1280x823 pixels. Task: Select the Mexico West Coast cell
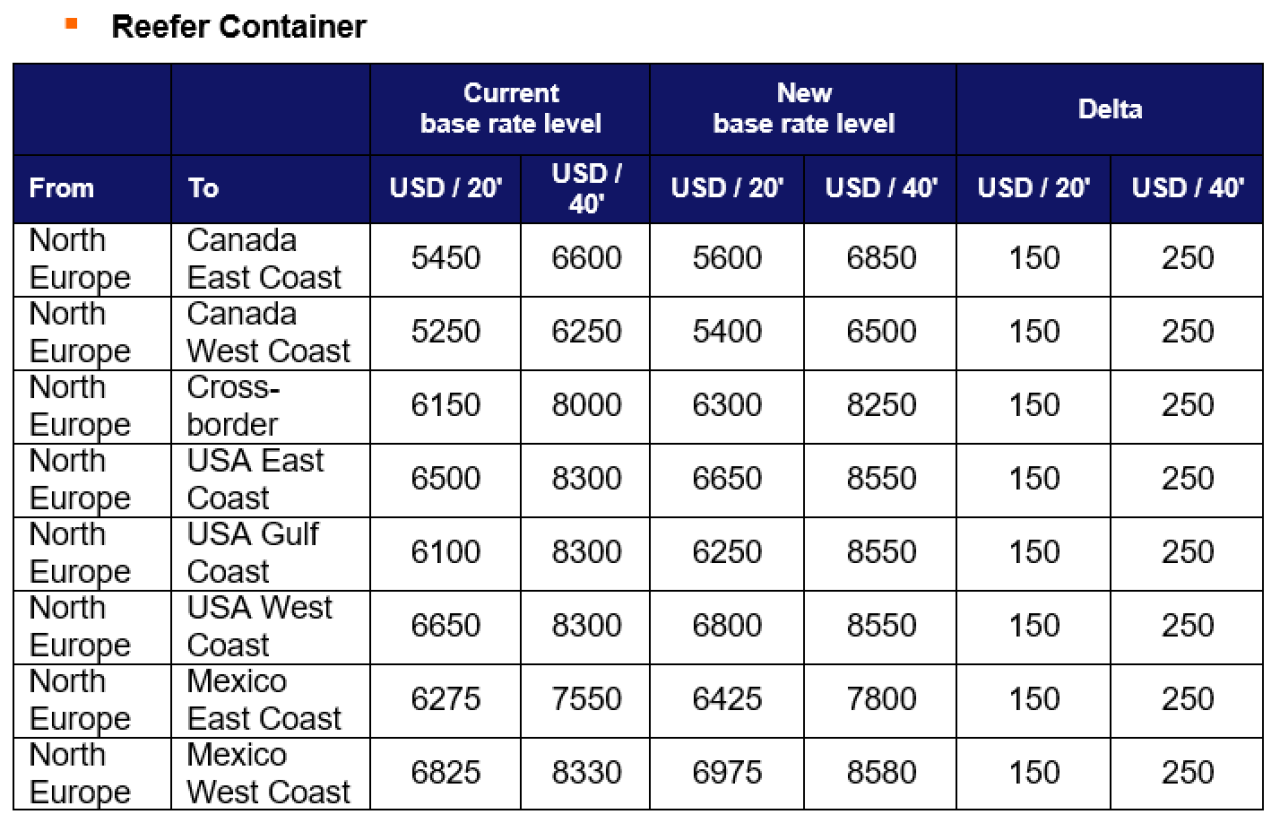[x=271, y=773]
